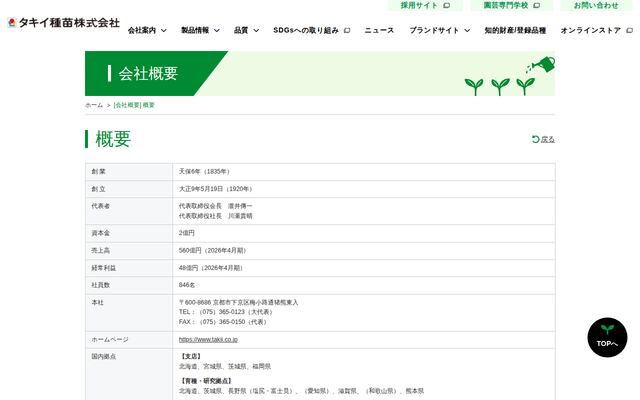Viewport: 640px width, 400px height.
Task: Expand the 会社案内 dropdown chevron
Action: 164,31
